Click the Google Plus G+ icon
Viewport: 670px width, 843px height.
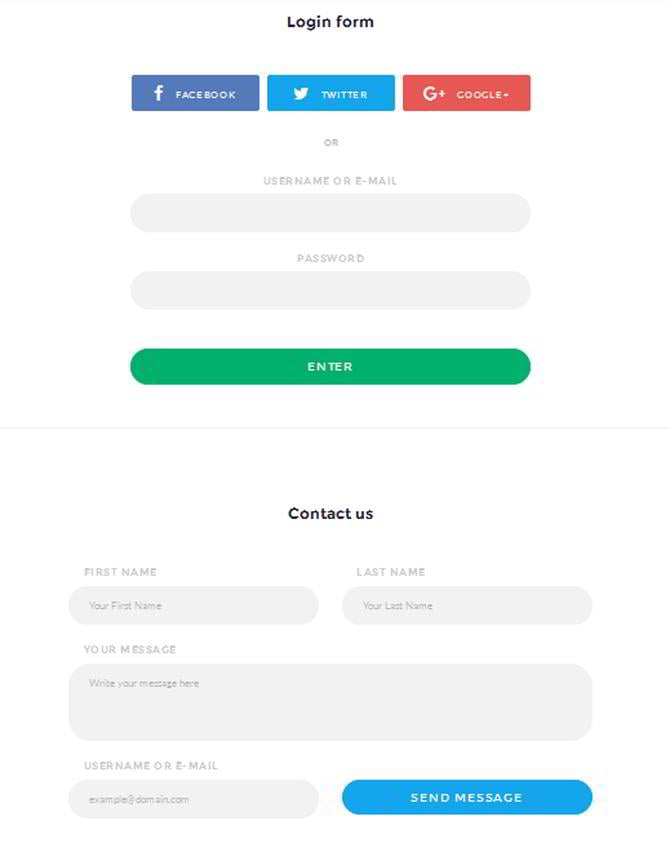[x=433, y=94]
